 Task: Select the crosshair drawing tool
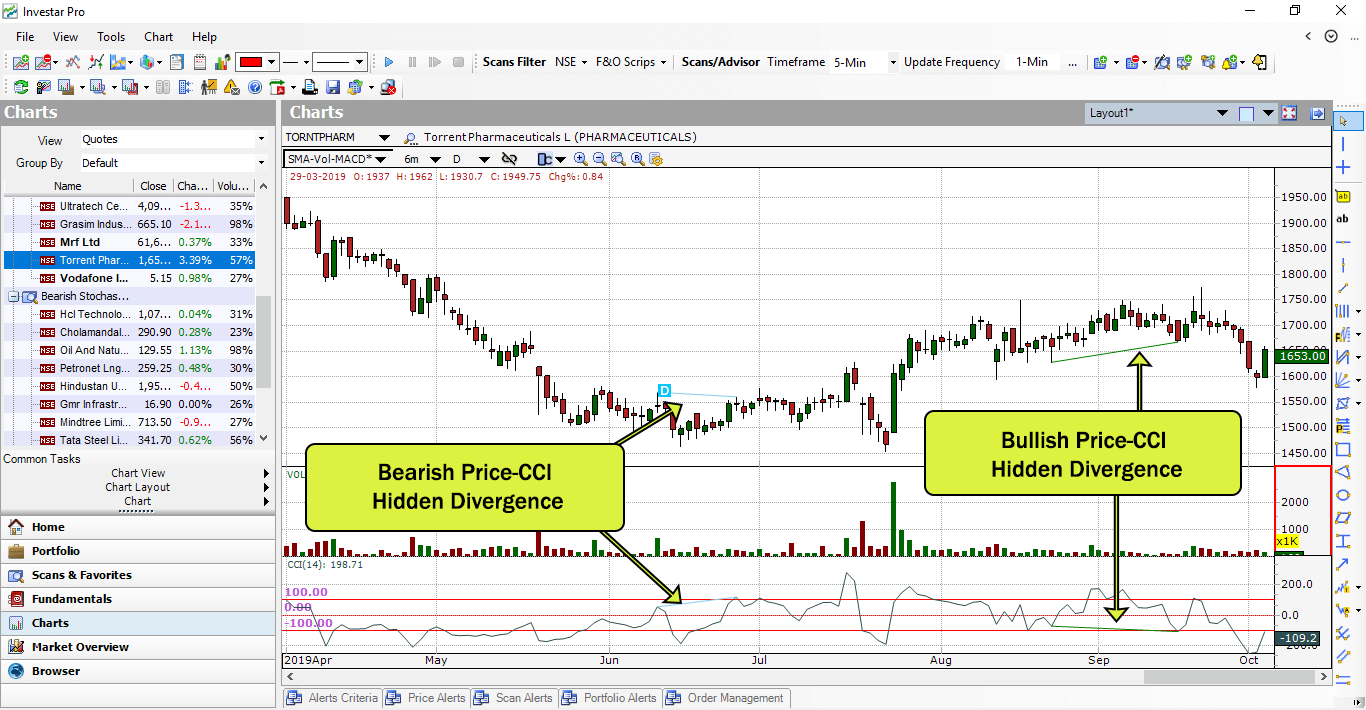(1343, 167)
